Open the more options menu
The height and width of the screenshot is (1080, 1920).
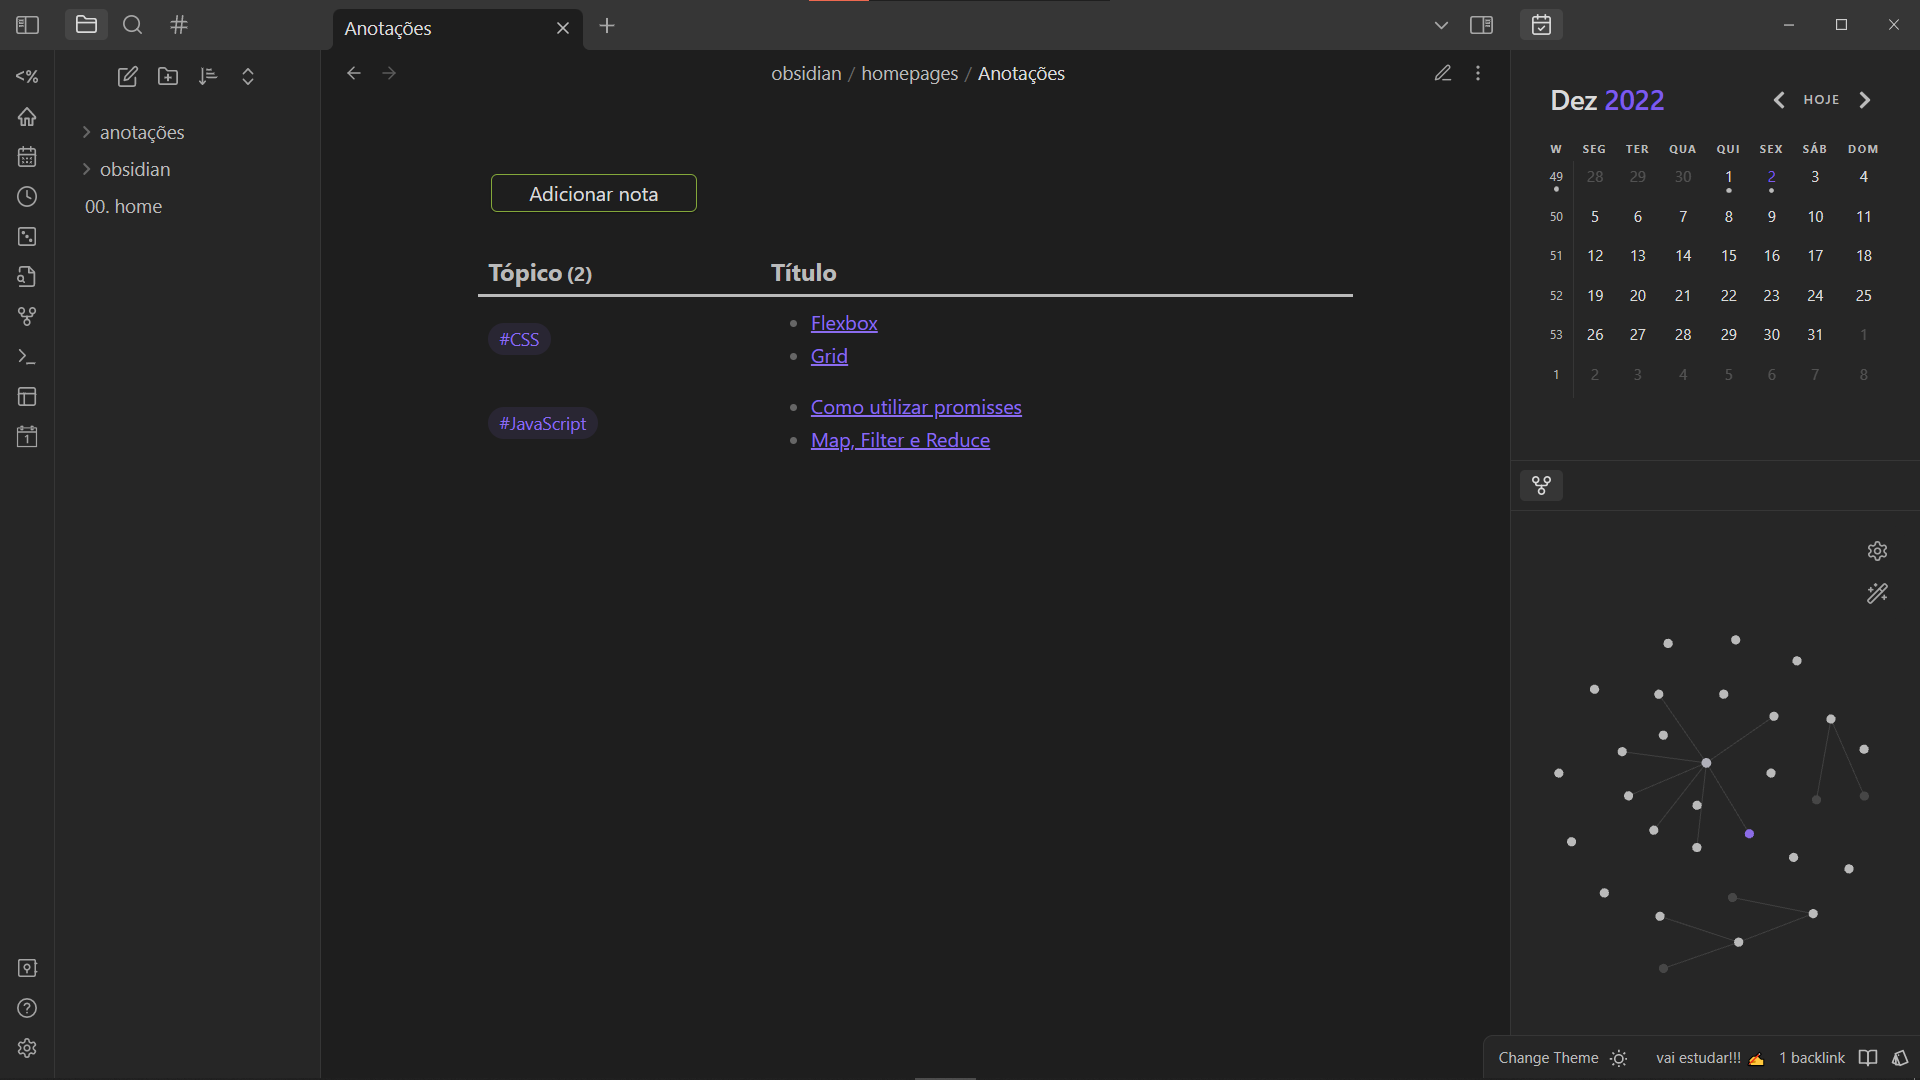1477,73
